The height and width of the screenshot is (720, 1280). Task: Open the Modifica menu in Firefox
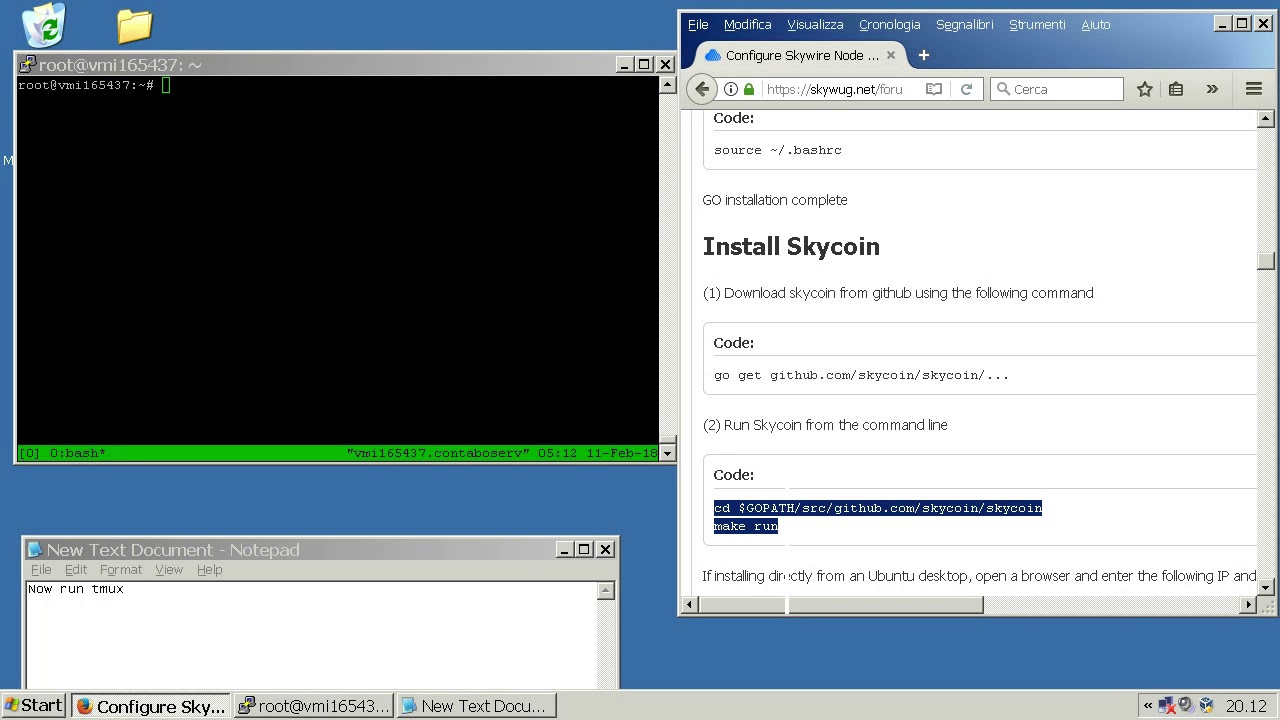pos(748,25)
